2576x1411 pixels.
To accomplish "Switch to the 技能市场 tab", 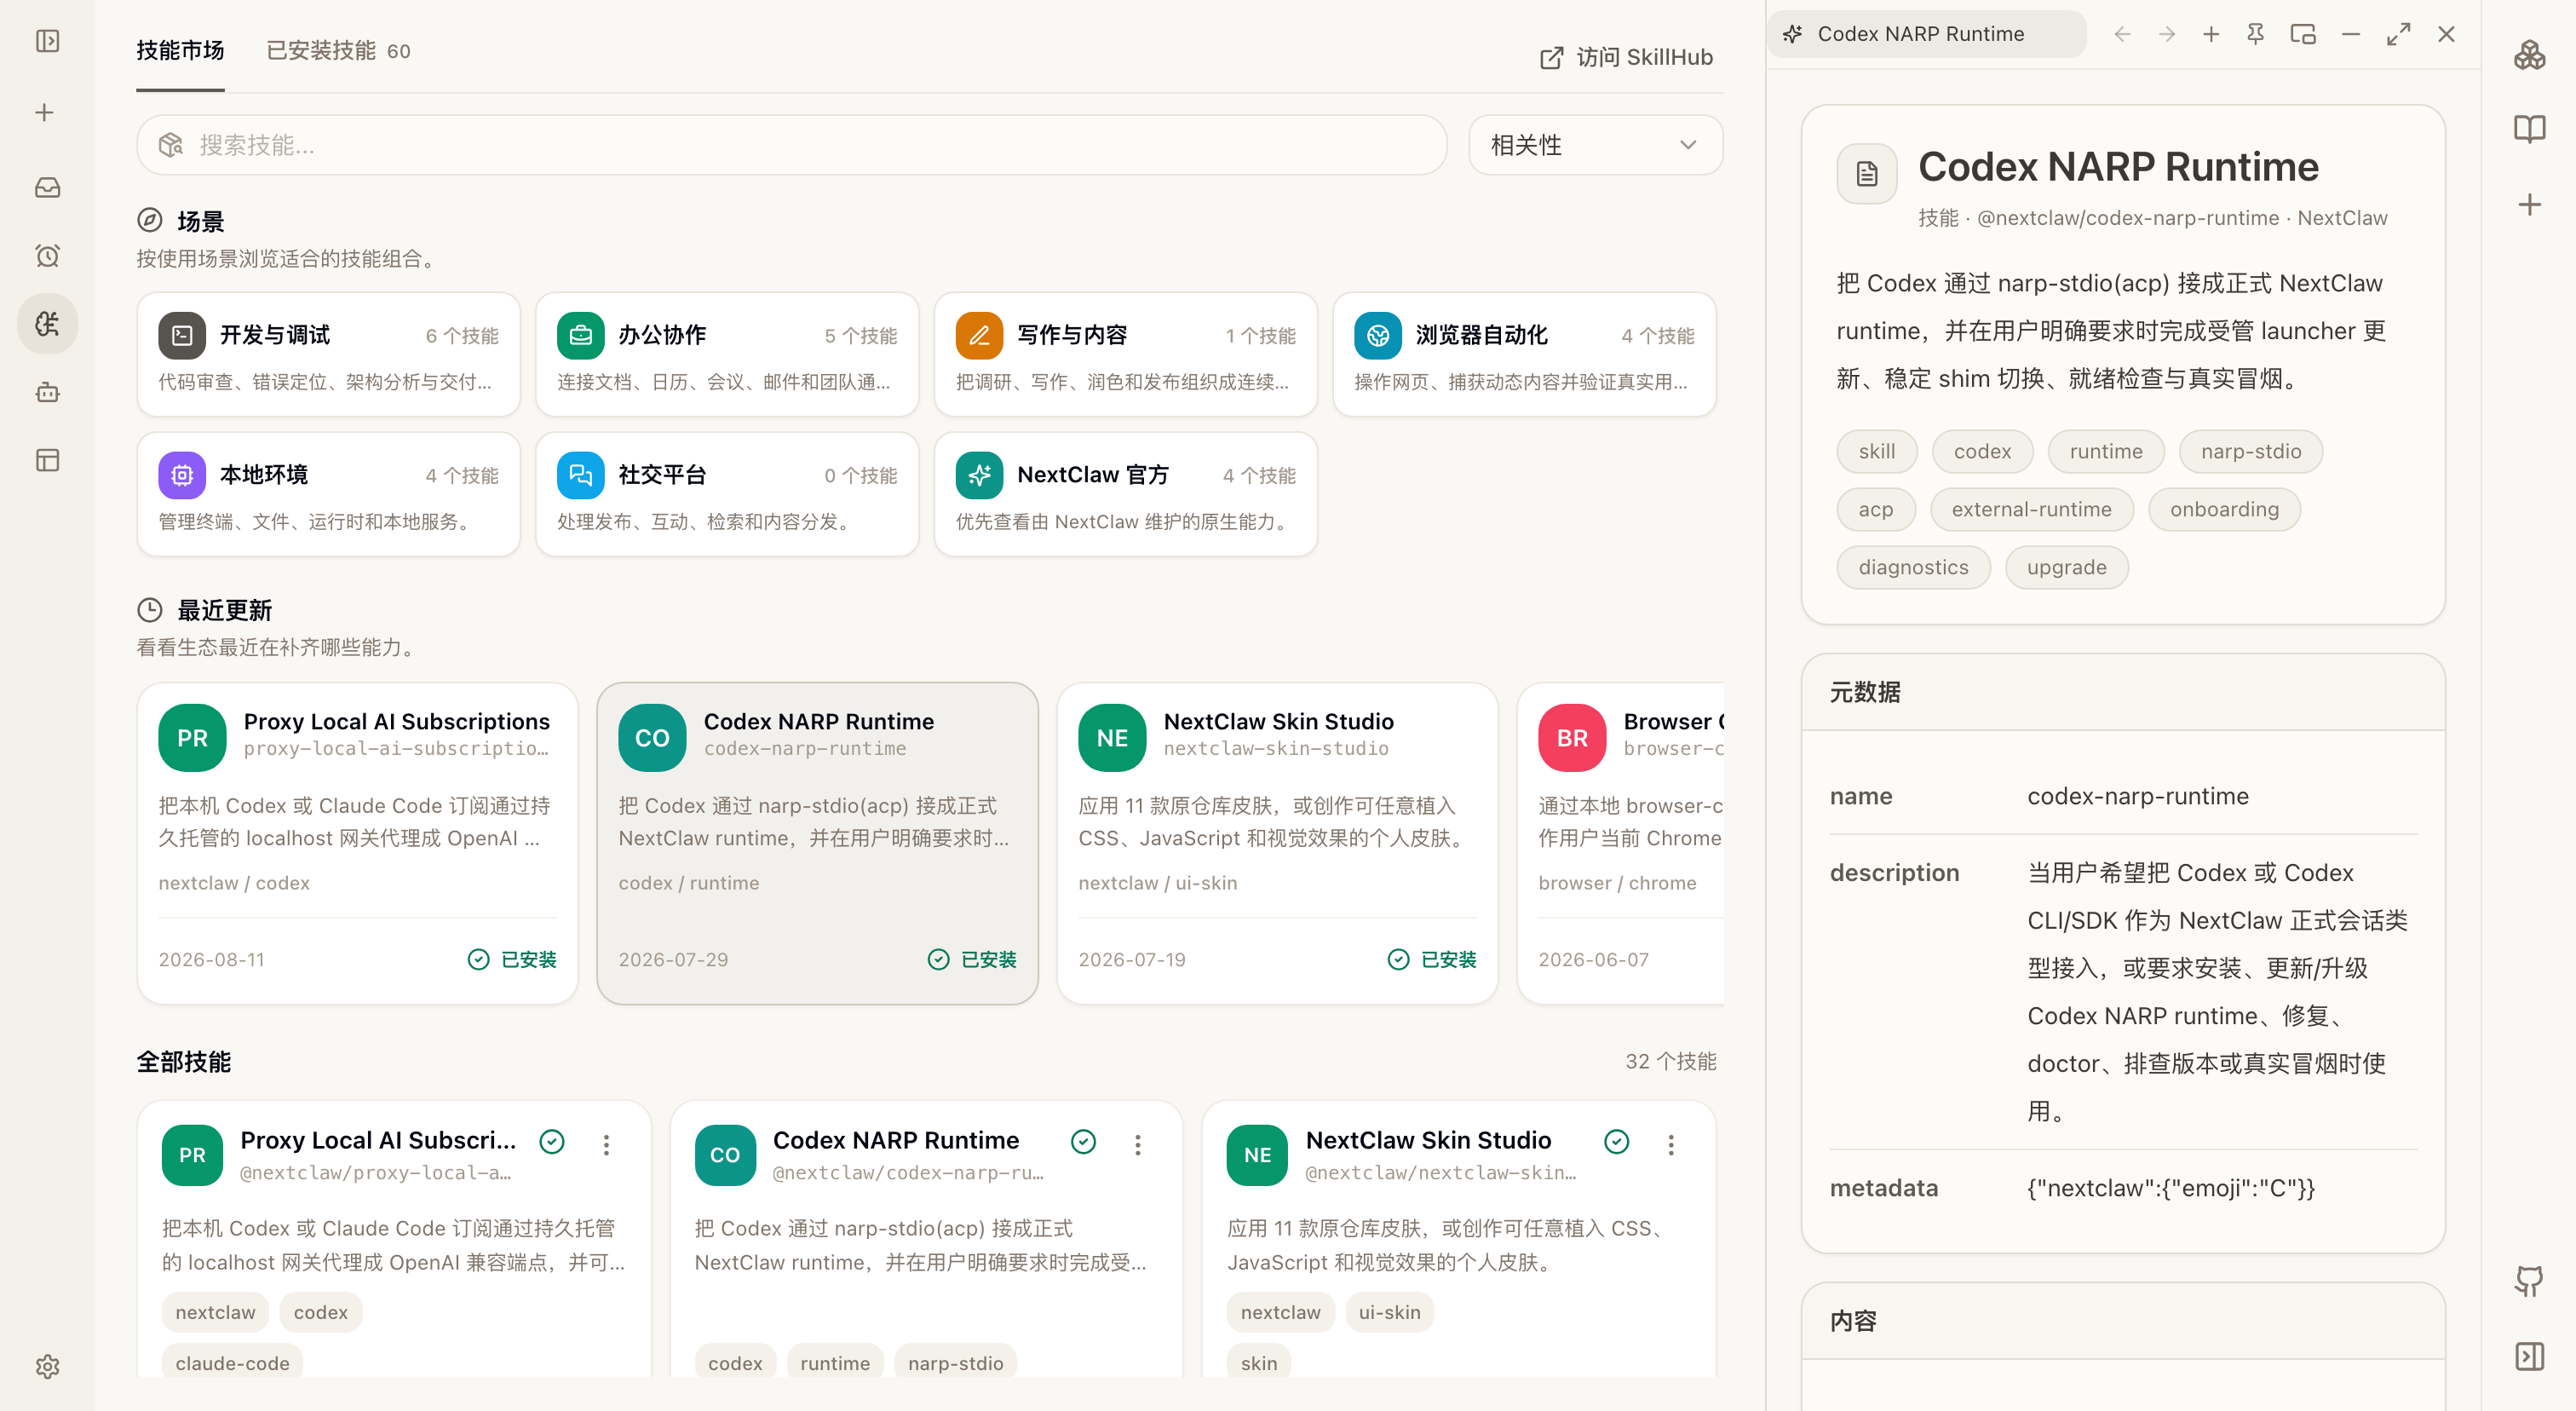I will tap(180, 50).
